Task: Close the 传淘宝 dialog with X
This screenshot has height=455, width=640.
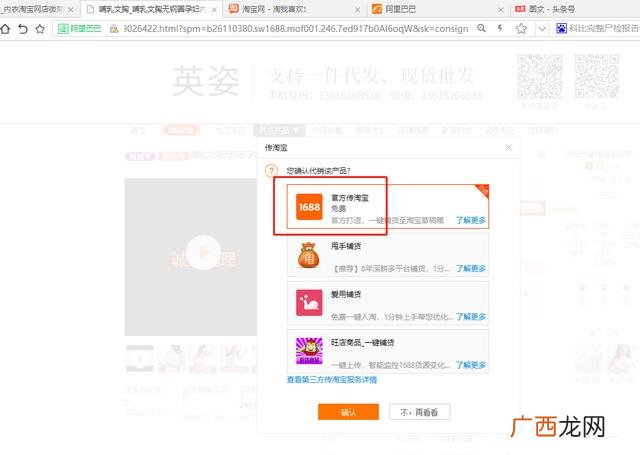Action: [x=508, y=147]
